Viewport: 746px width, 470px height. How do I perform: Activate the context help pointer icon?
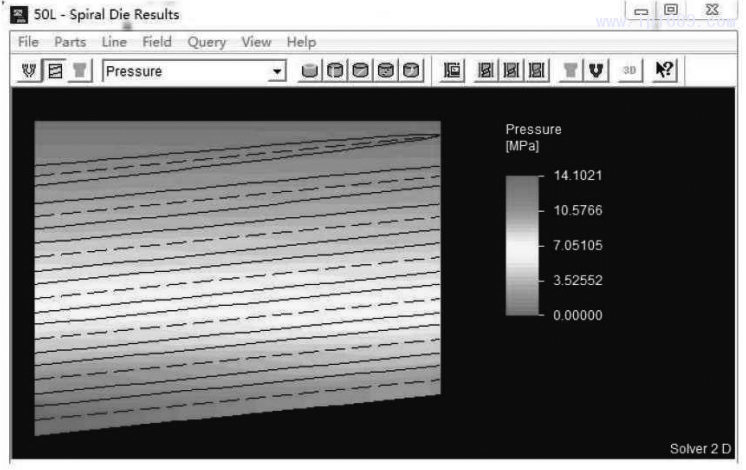[x=663, y=71]
